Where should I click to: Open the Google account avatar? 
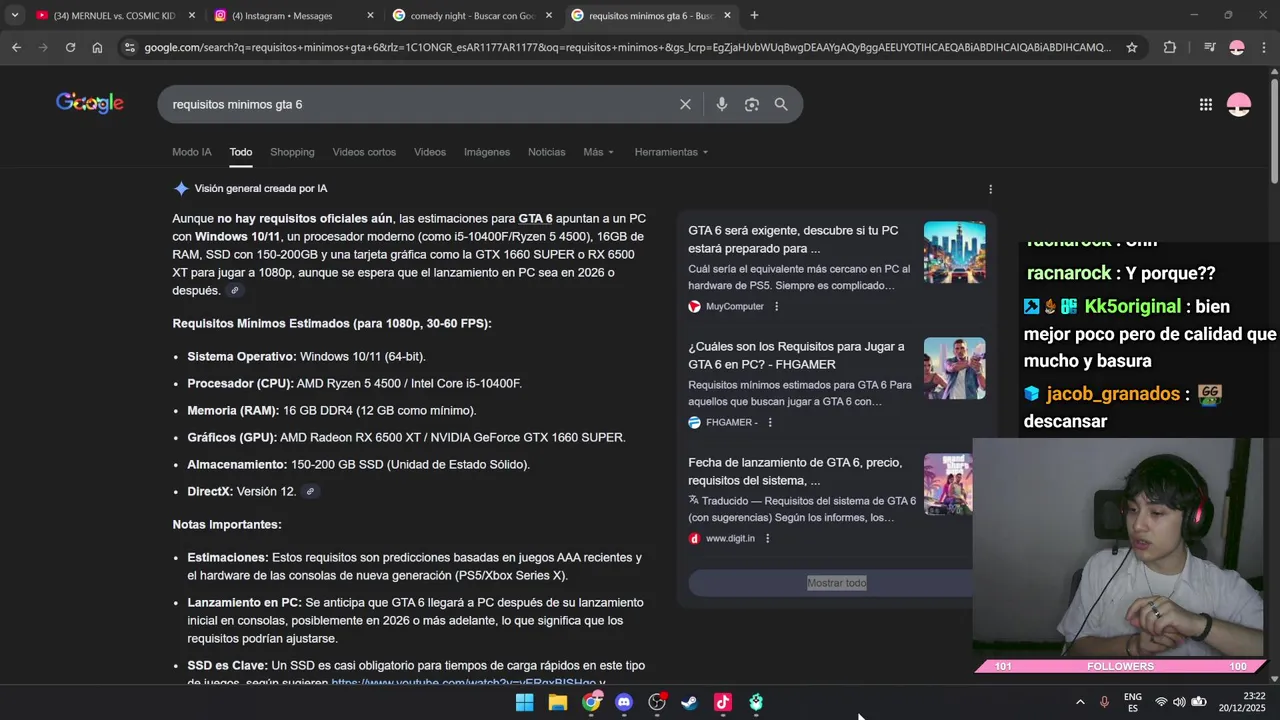point(1239,104)
